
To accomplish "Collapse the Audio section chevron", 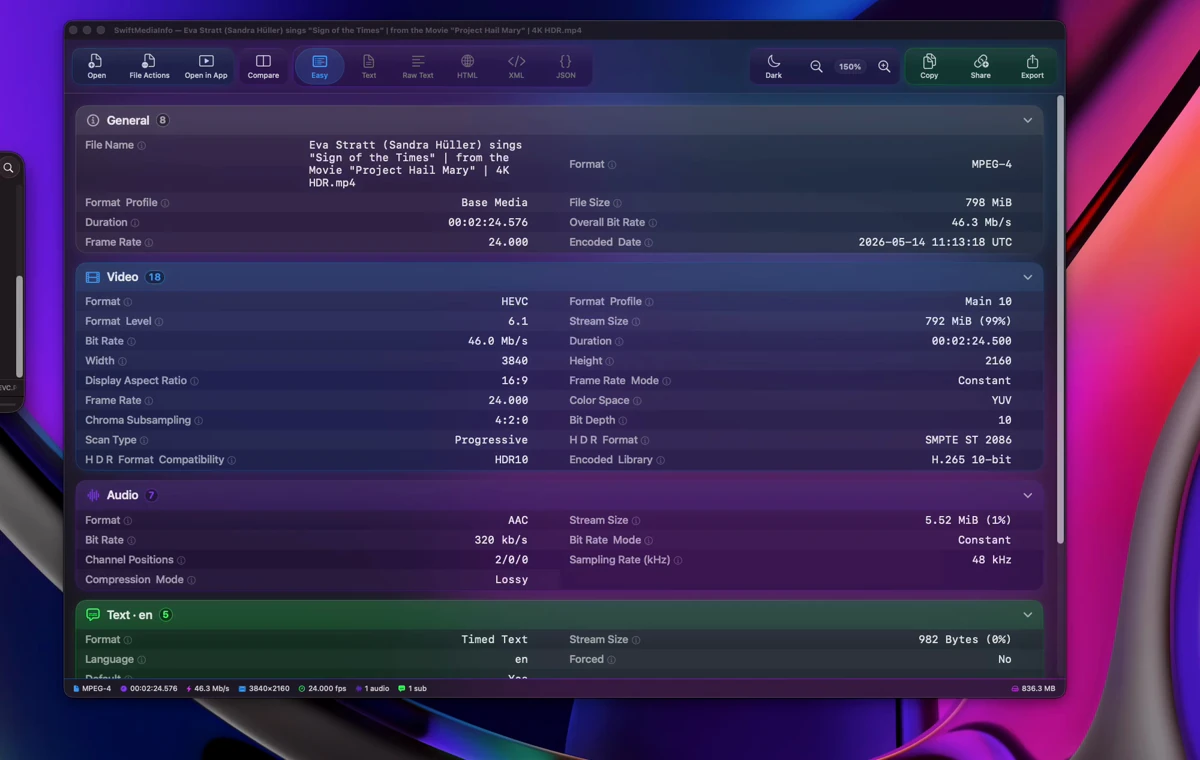I will pyautogui.click(x=1027, y=495).
